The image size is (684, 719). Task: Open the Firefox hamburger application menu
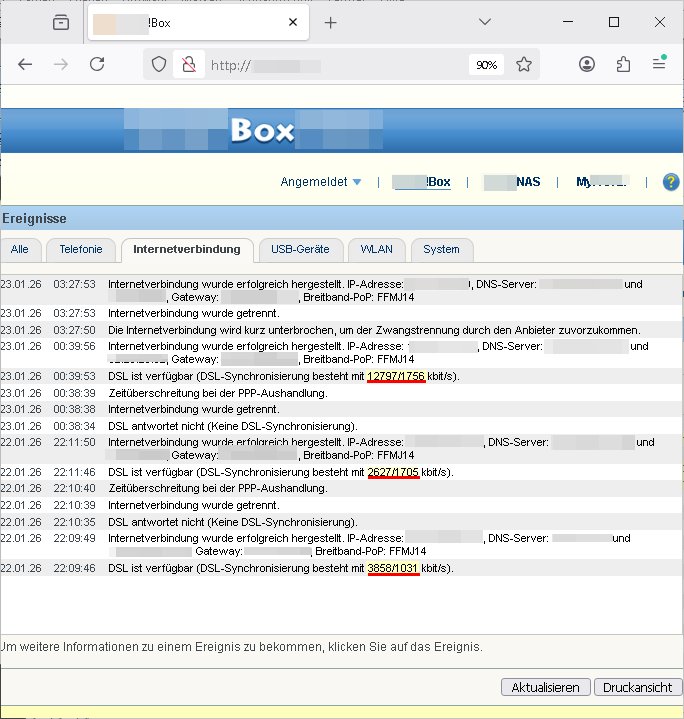(x=659, y=64)
